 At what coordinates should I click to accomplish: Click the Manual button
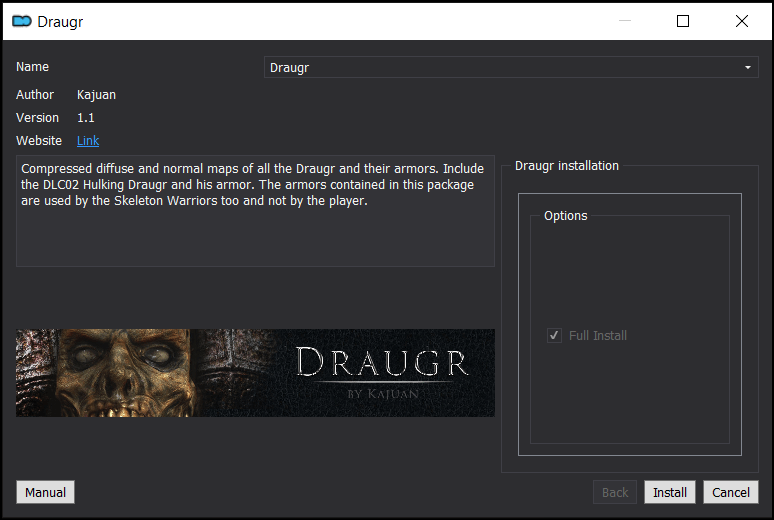point(45,492)
